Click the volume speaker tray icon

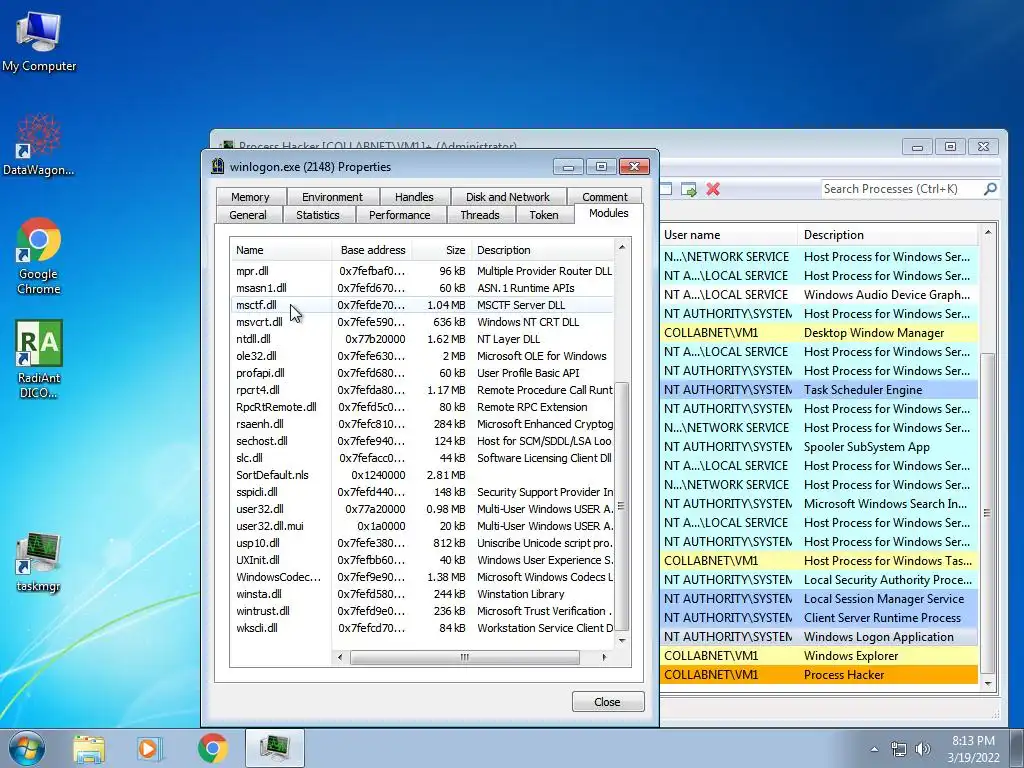923,749
